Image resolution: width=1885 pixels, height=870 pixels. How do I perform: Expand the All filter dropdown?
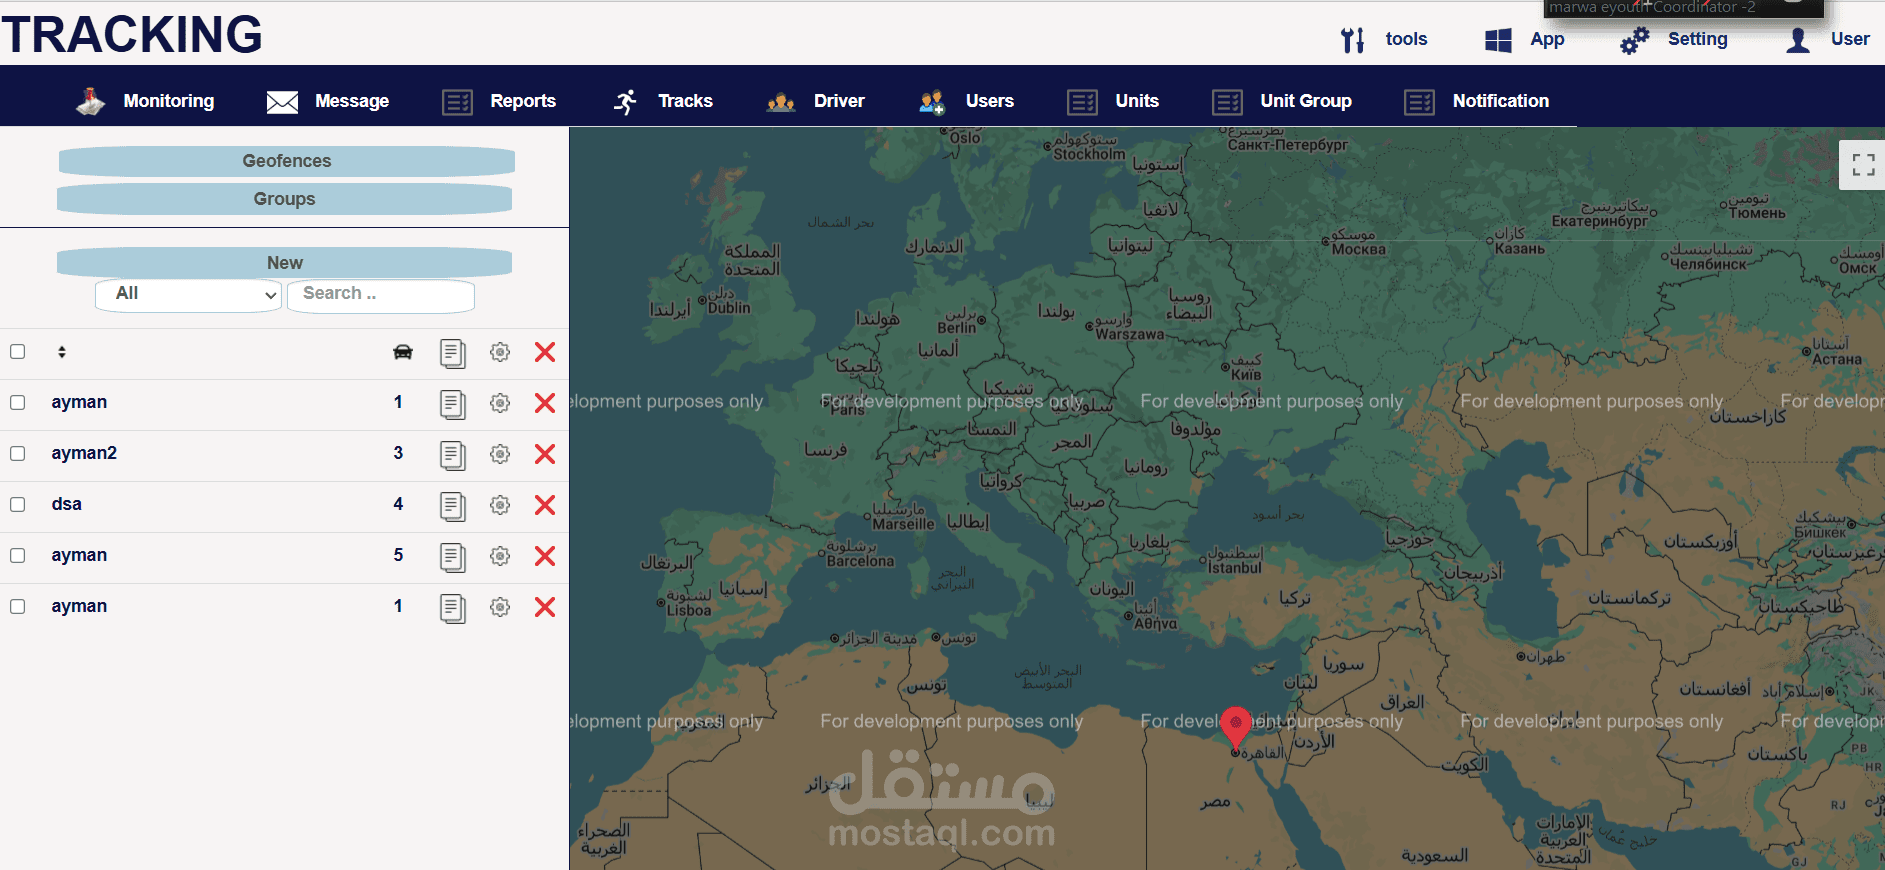pyautogui.click(x=188, y=294)
